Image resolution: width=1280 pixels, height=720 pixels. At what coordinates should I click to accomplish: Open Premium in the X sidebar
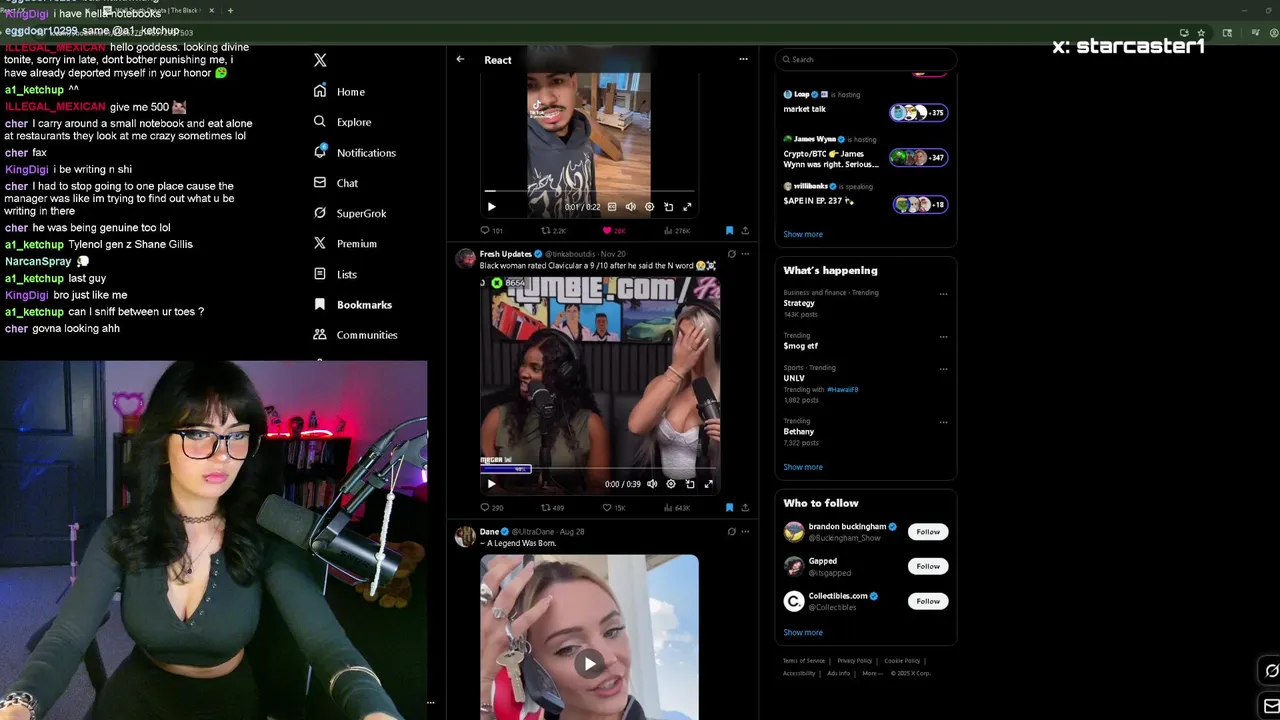point(345,243)
